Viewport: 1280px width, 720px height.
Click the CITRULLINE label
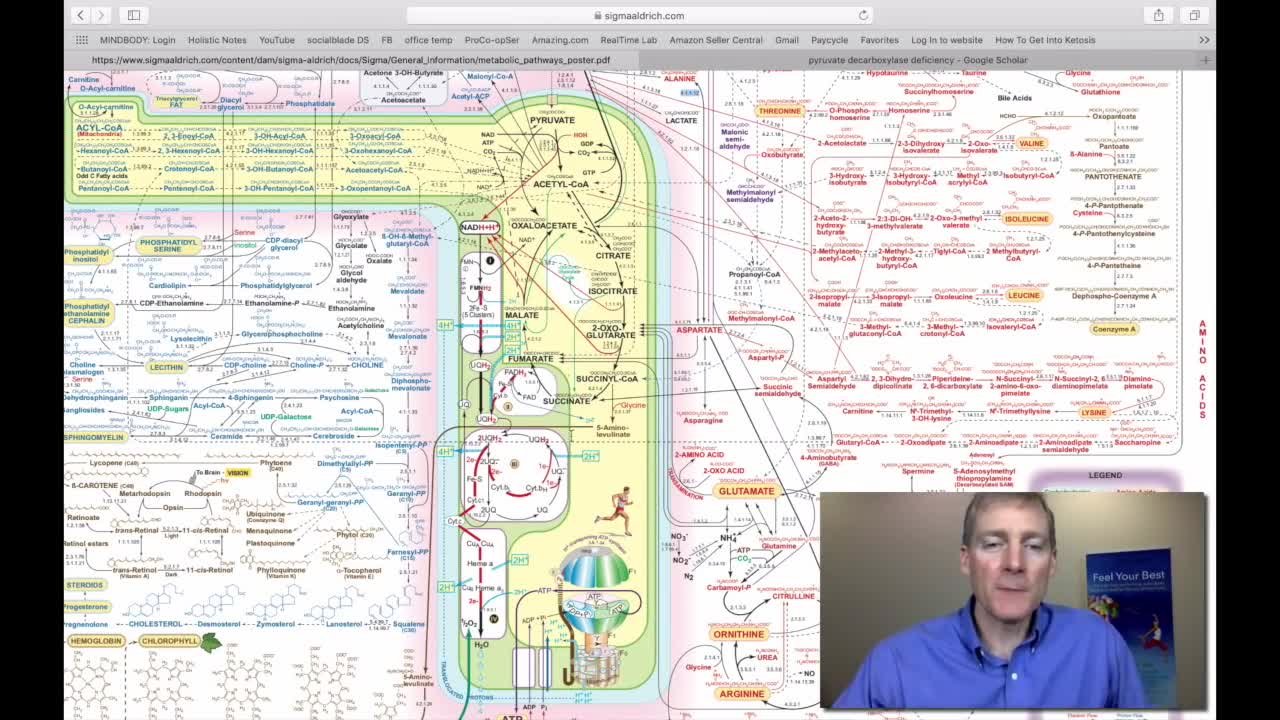pos(794,596)
